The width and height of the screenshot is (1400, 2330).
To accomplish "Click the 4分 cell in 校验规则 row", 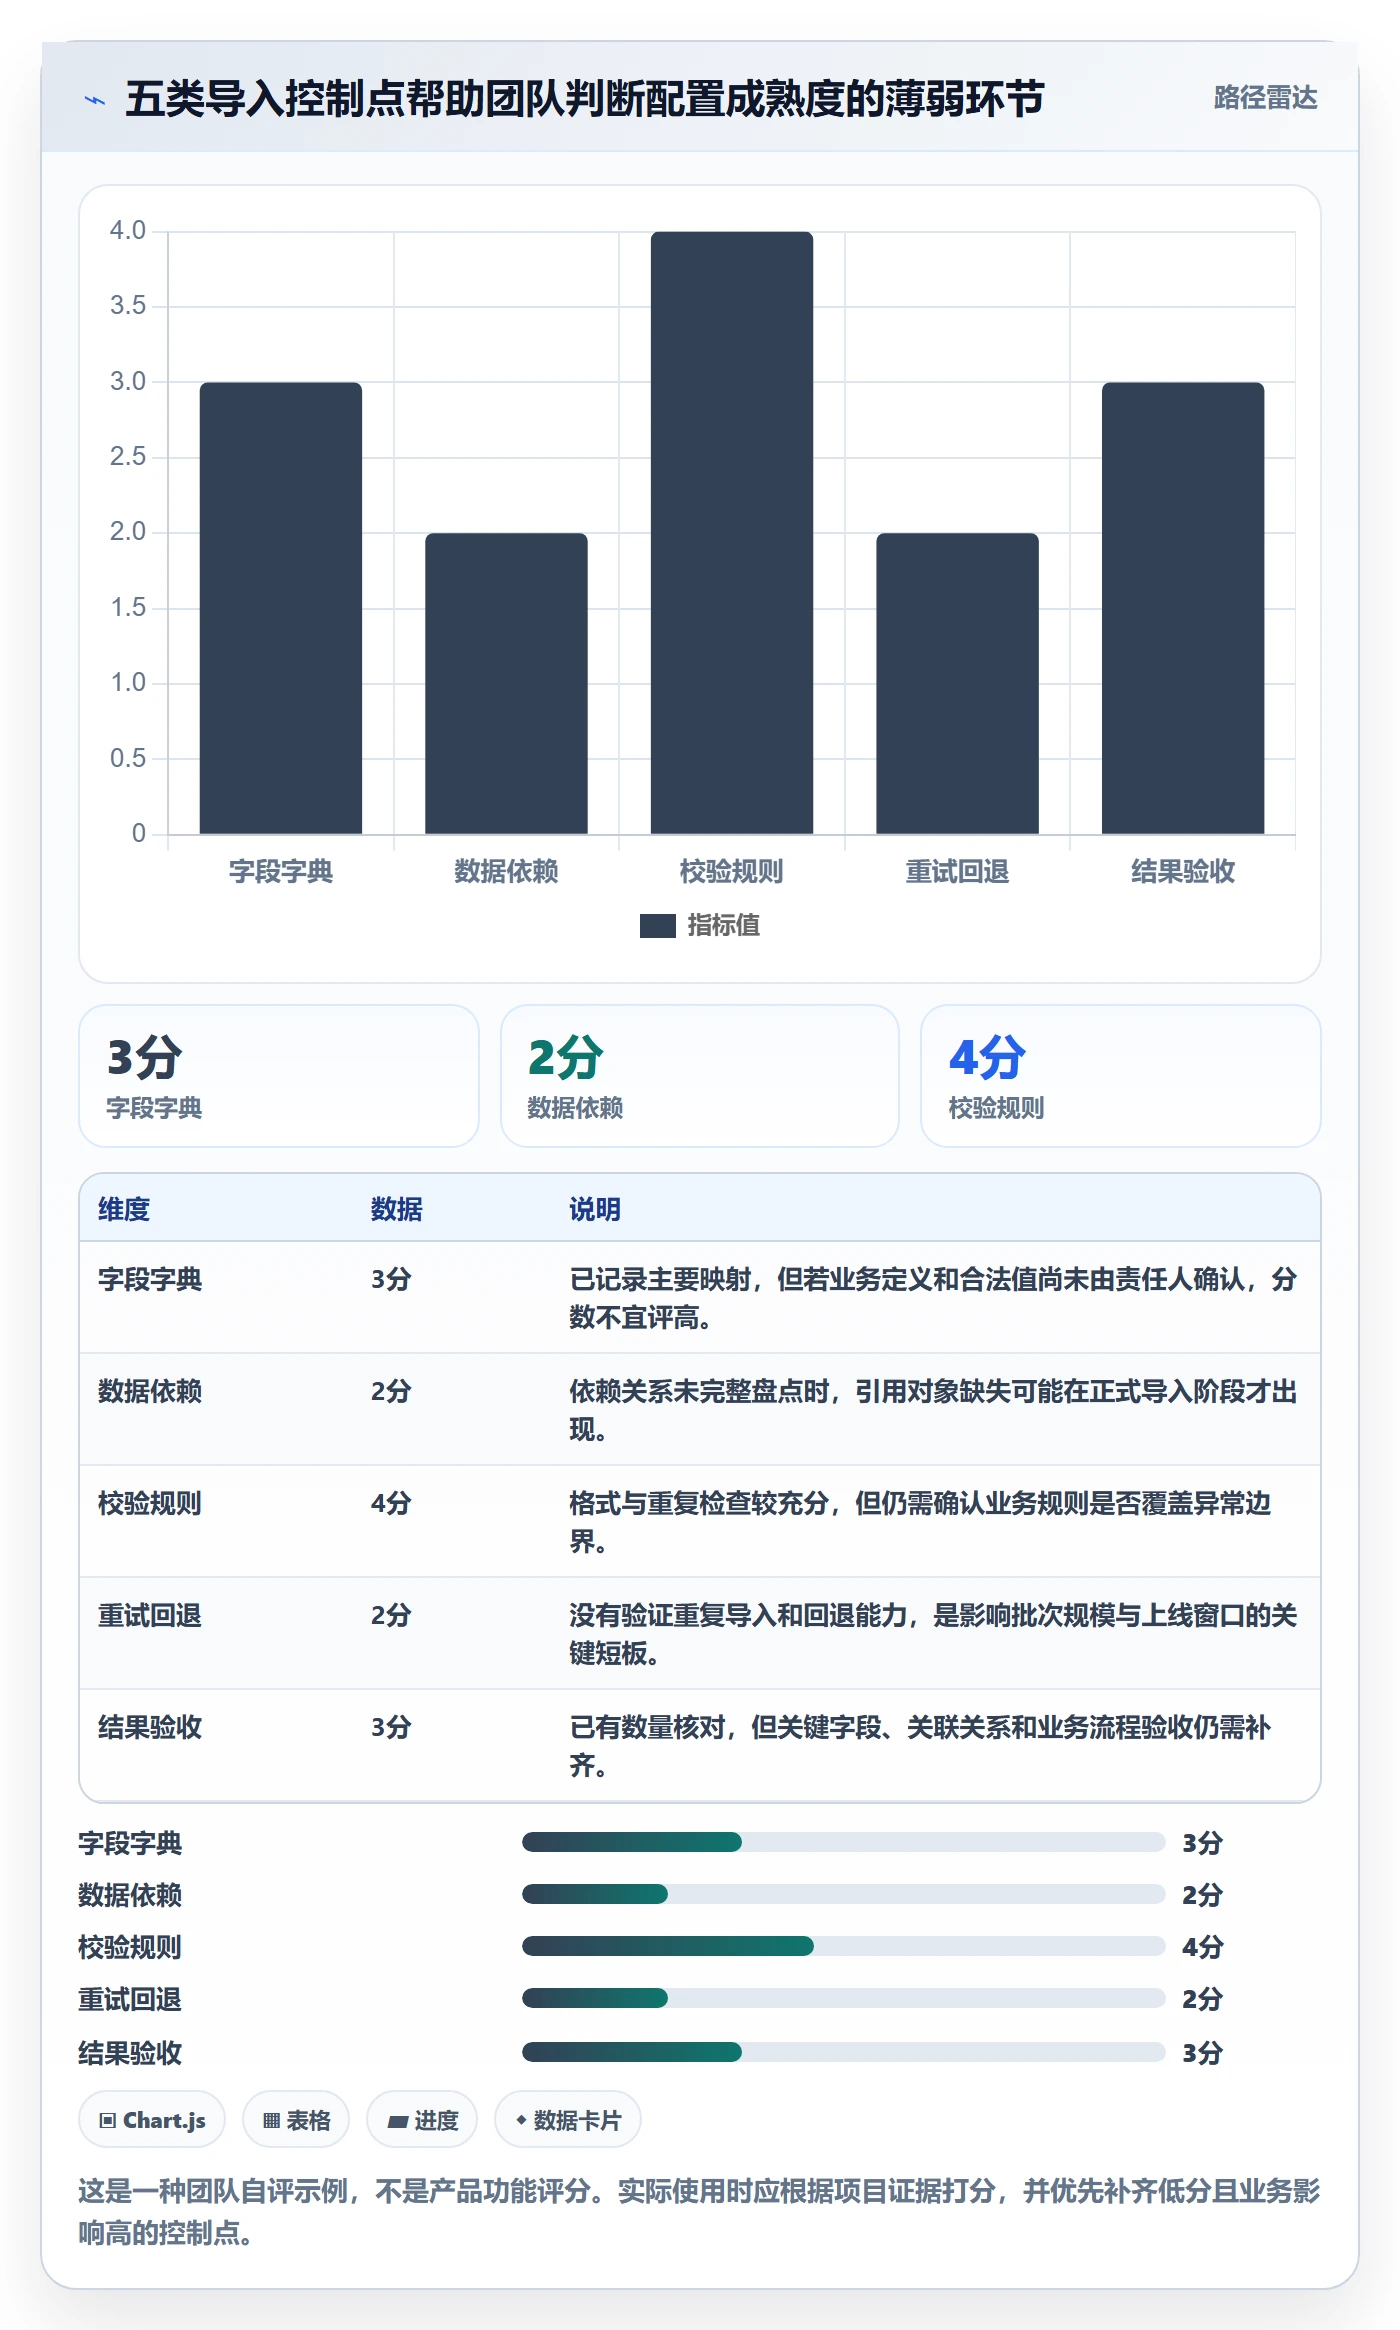I will tap(391, 1503).
